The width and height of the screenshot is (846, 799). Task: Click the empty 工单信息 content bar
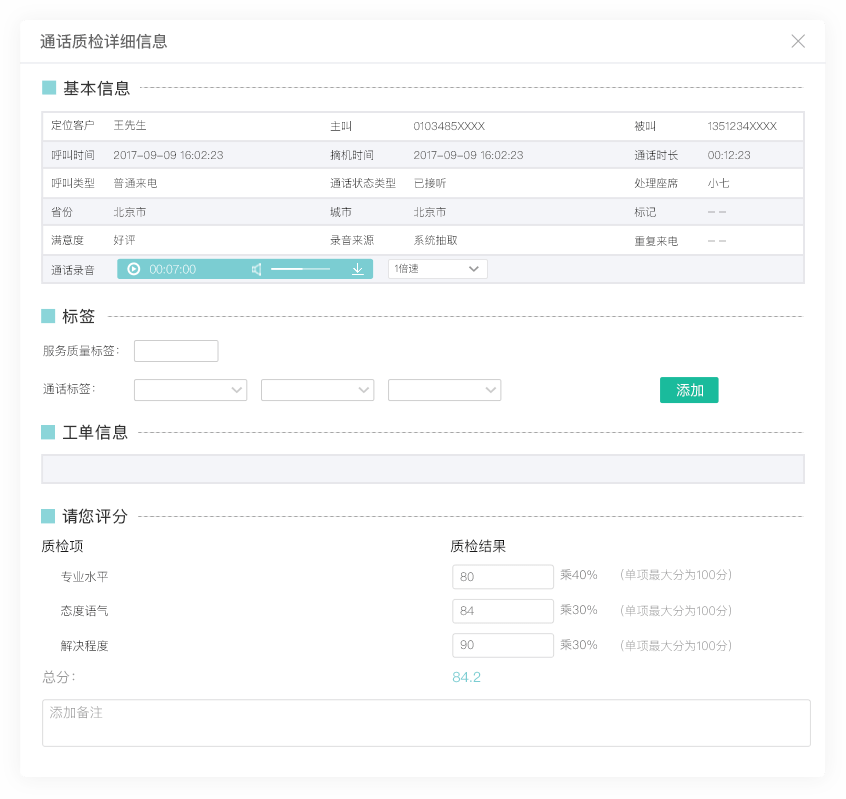(x=422, y=469)
